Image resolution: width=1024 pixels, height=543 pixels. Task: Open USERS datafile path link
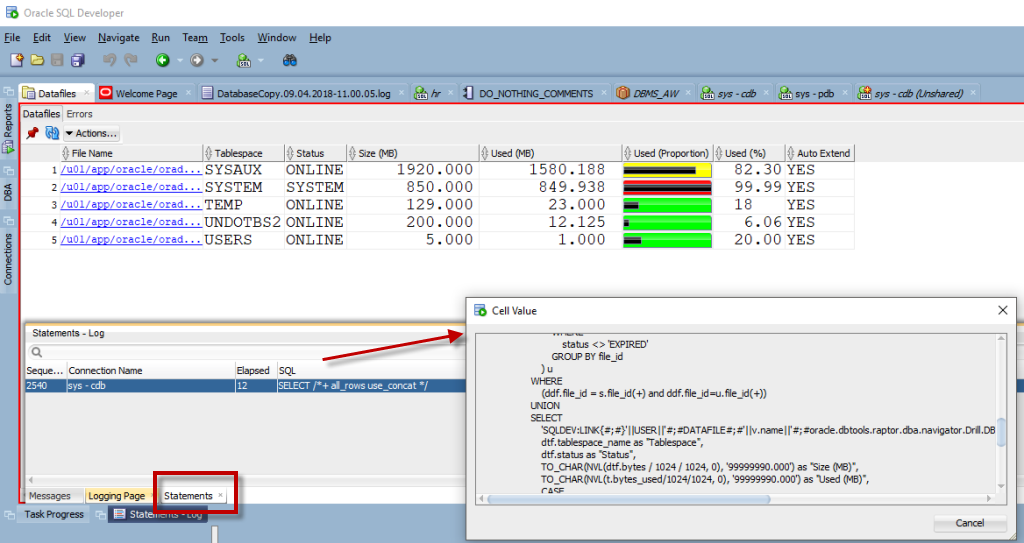tap(131, 240)
